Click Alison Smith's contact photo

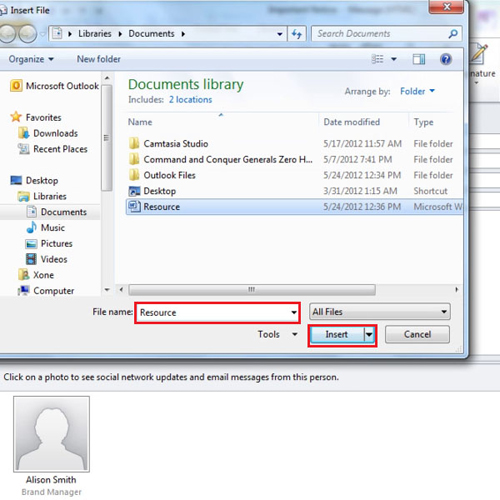pyautogui.click(x=51, y=434)
